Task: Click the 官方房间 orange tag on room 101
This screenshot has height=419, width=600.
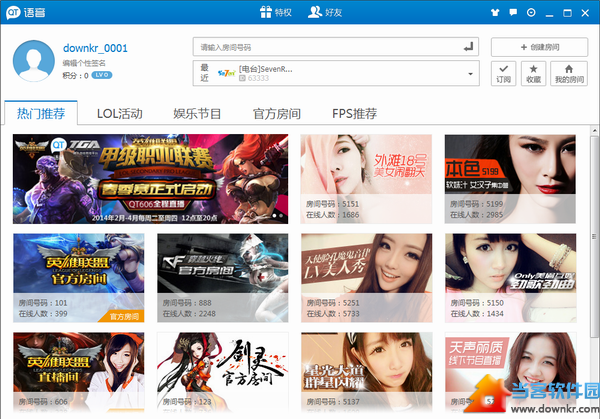Action: click(123, 316)
